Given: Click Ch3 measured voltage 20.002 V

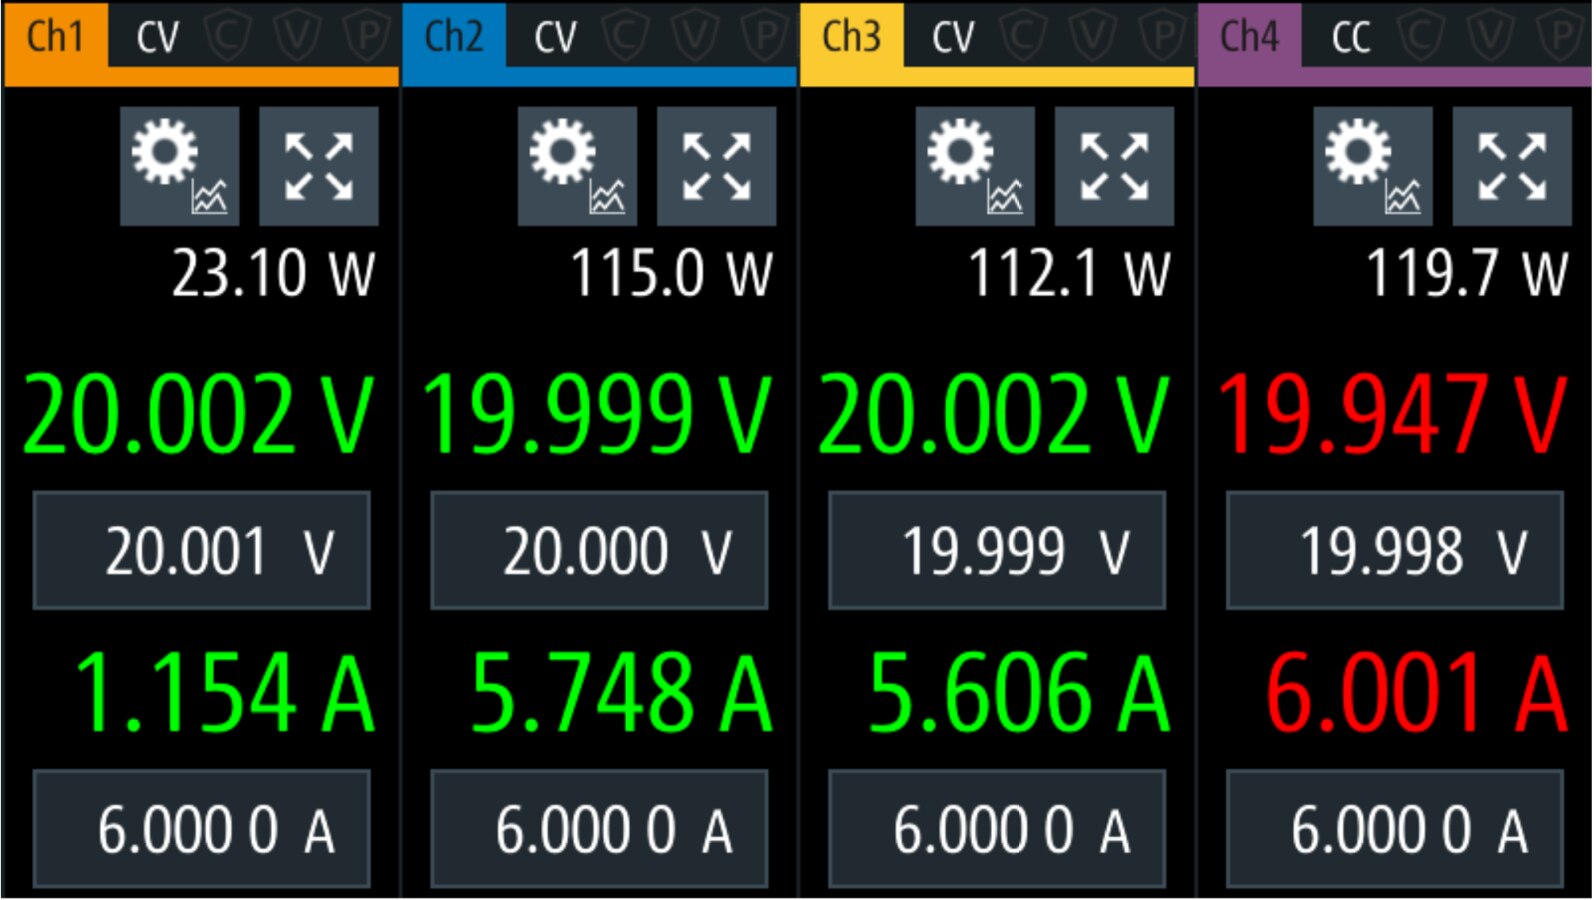Looking at the screenshot, I should (x=994, y=414).
